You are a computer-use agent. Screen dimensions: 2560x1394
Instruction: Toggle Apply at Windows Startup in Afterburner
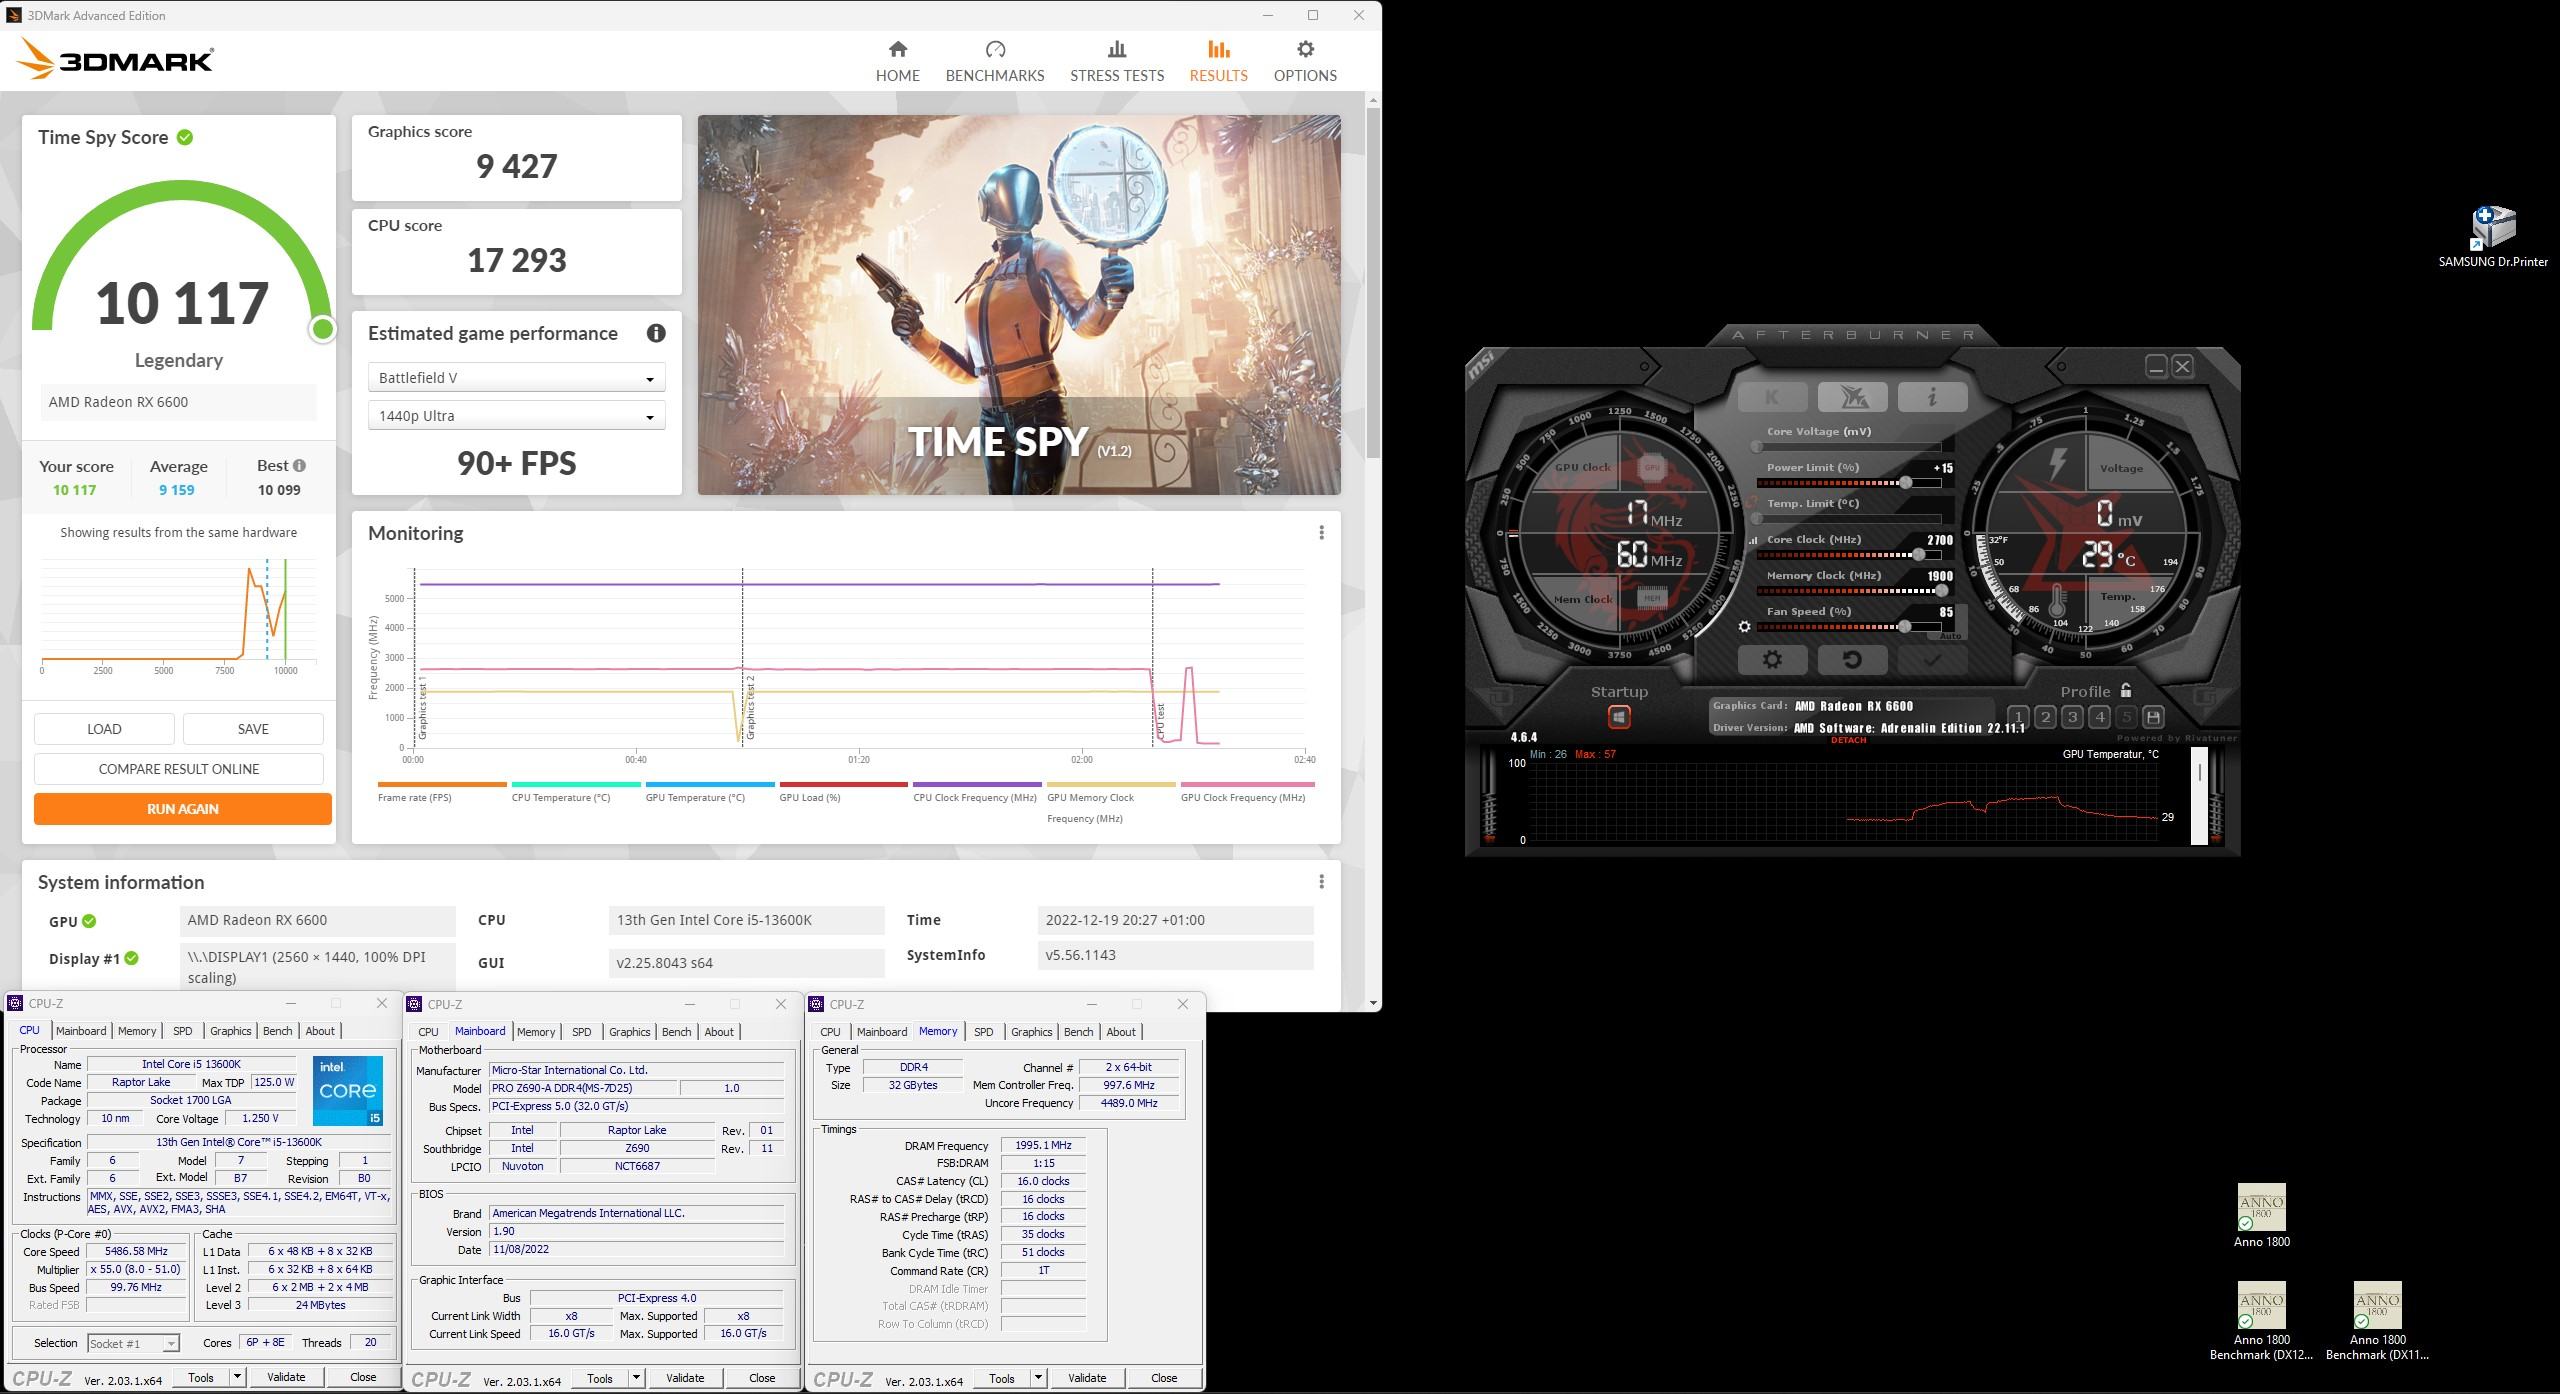(x=1619, y=717)
